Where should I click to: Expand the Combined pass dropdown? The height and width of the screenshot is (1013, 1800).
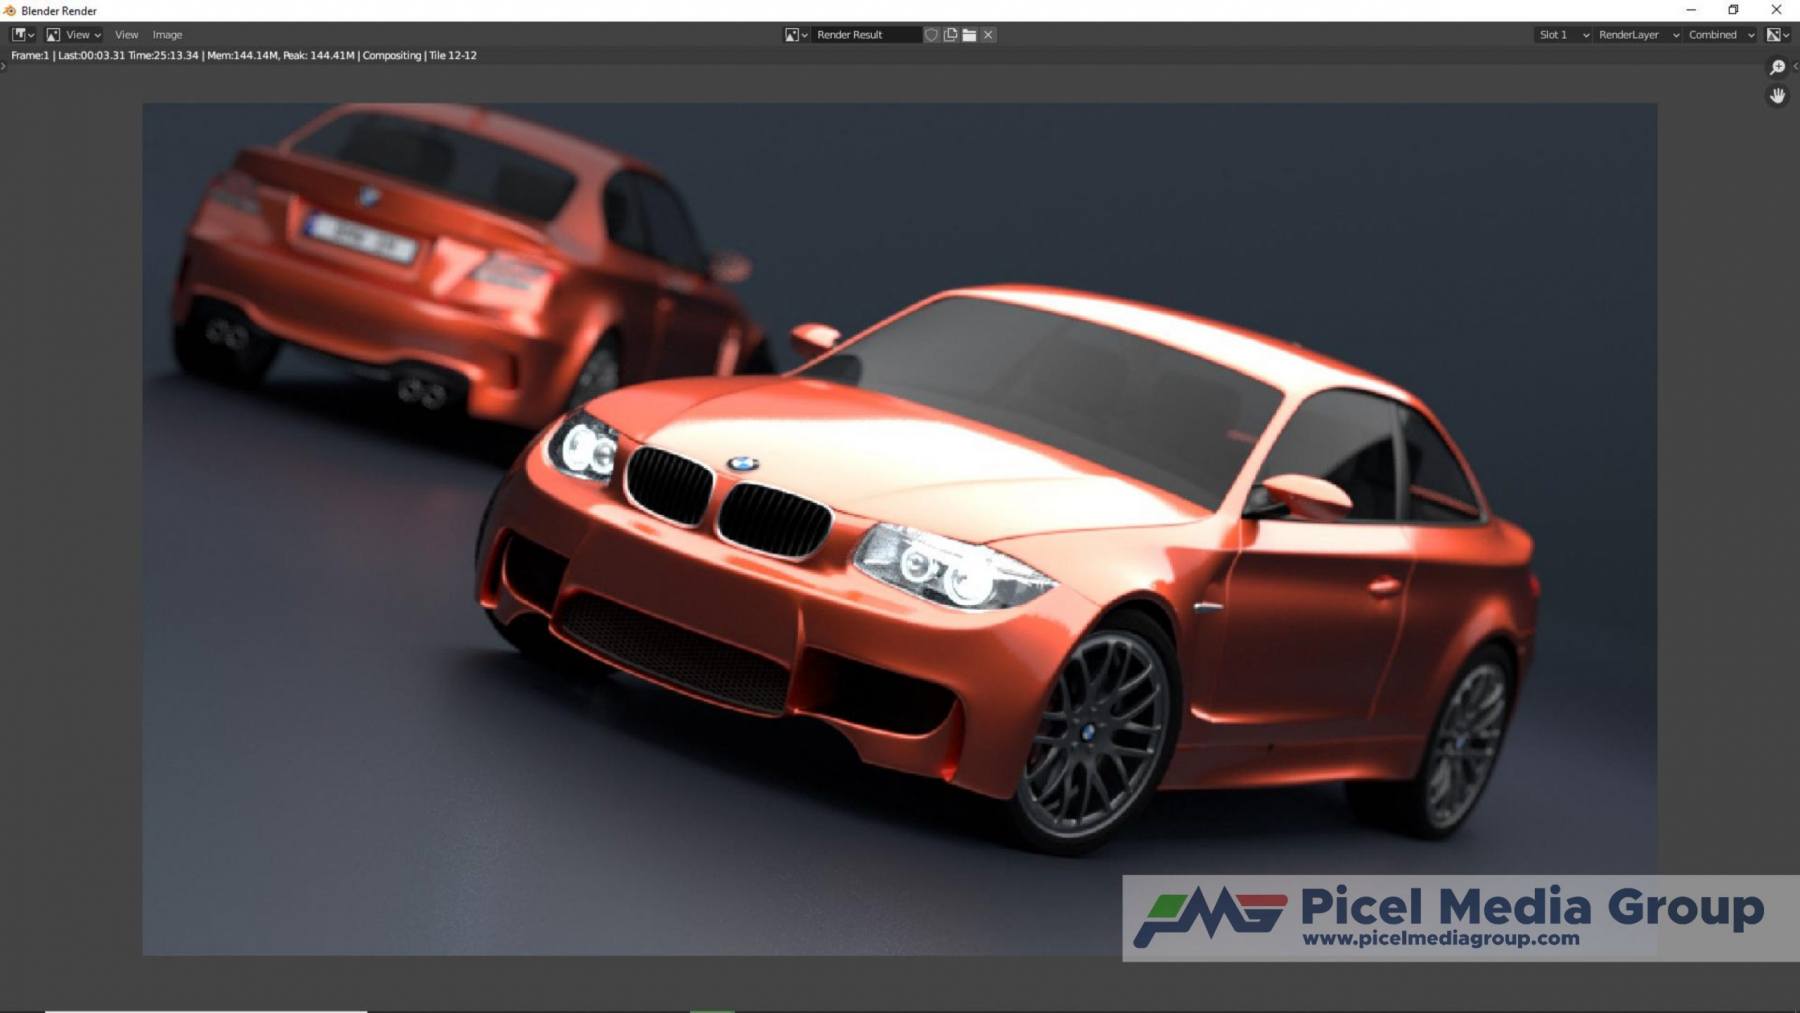1721,35
